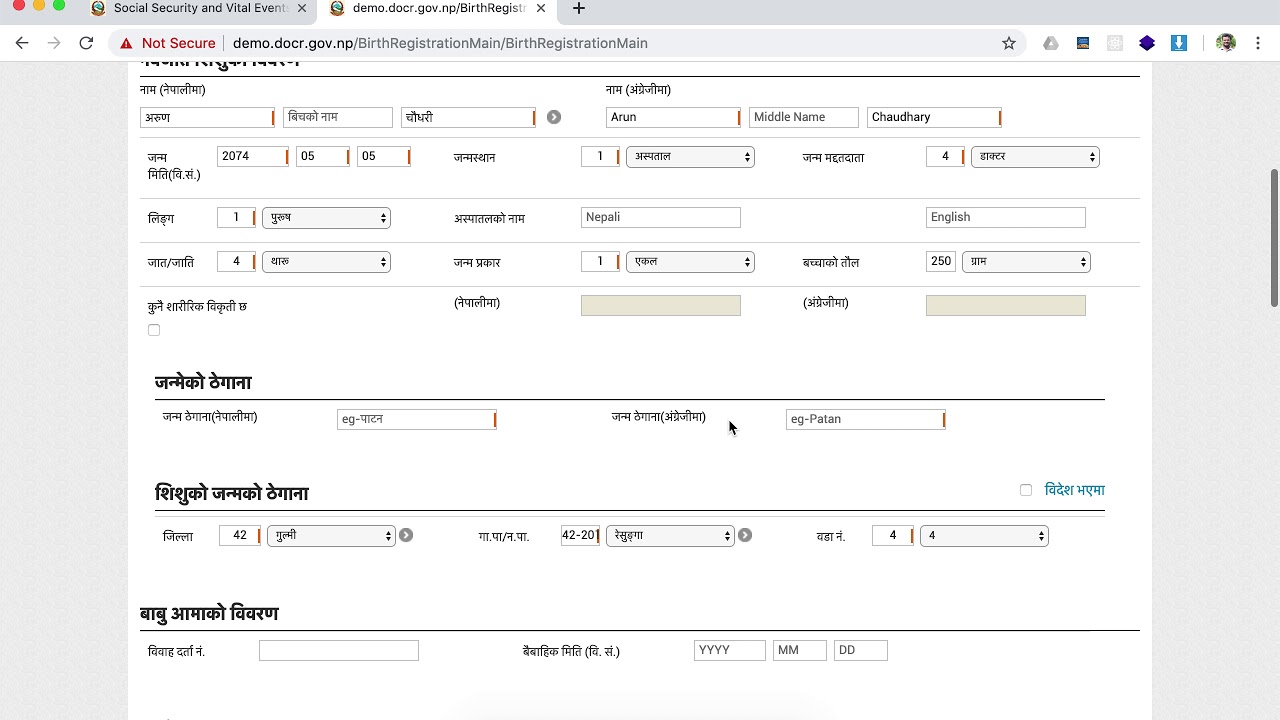Open जन्मस्थान dropdown showing अस्पताल
The width and height of the screenshot is (1280, 720).
[690, 157]
